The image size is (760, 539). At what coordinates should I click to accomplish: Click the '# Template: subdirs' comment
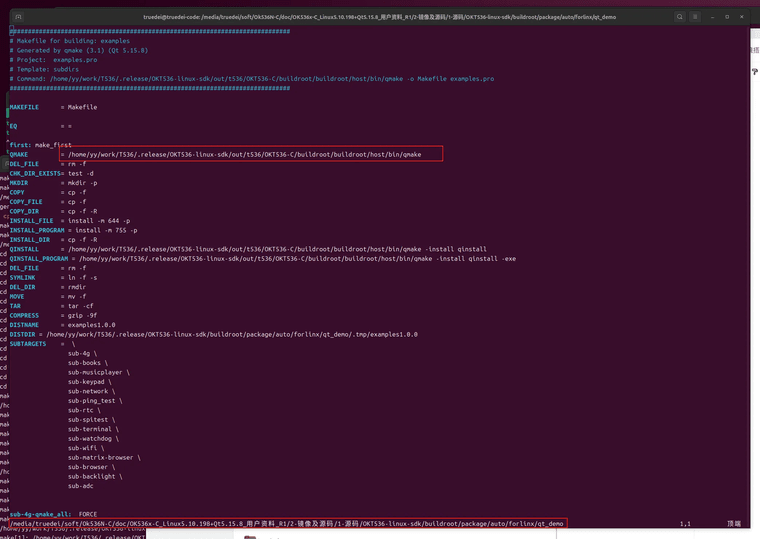44,69
